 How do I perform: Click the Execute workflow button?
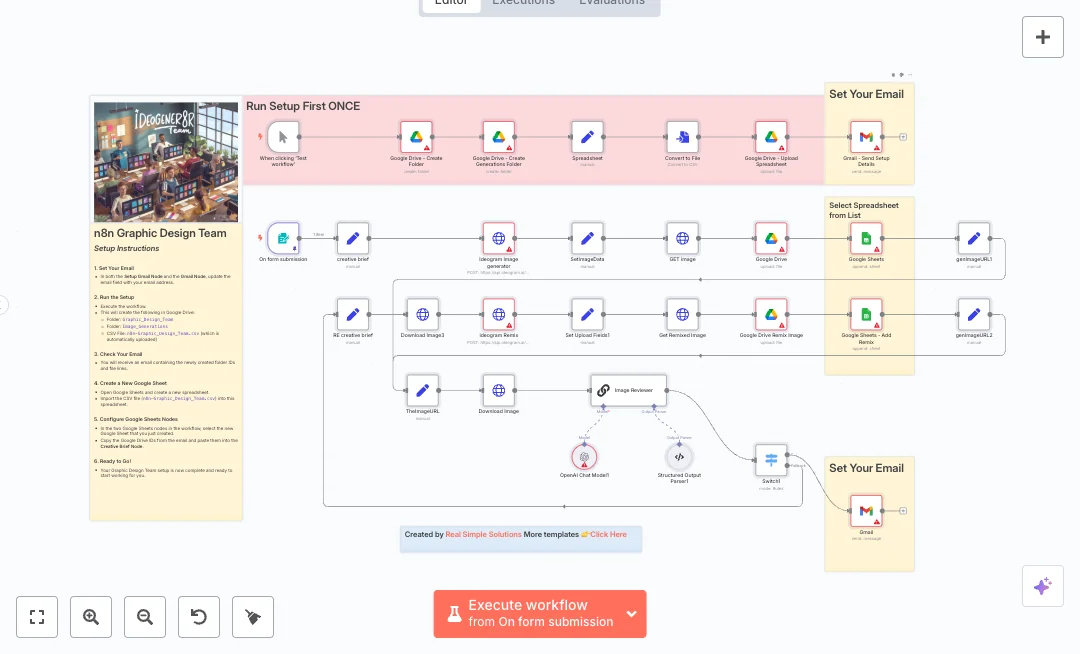tap(528, 614)
